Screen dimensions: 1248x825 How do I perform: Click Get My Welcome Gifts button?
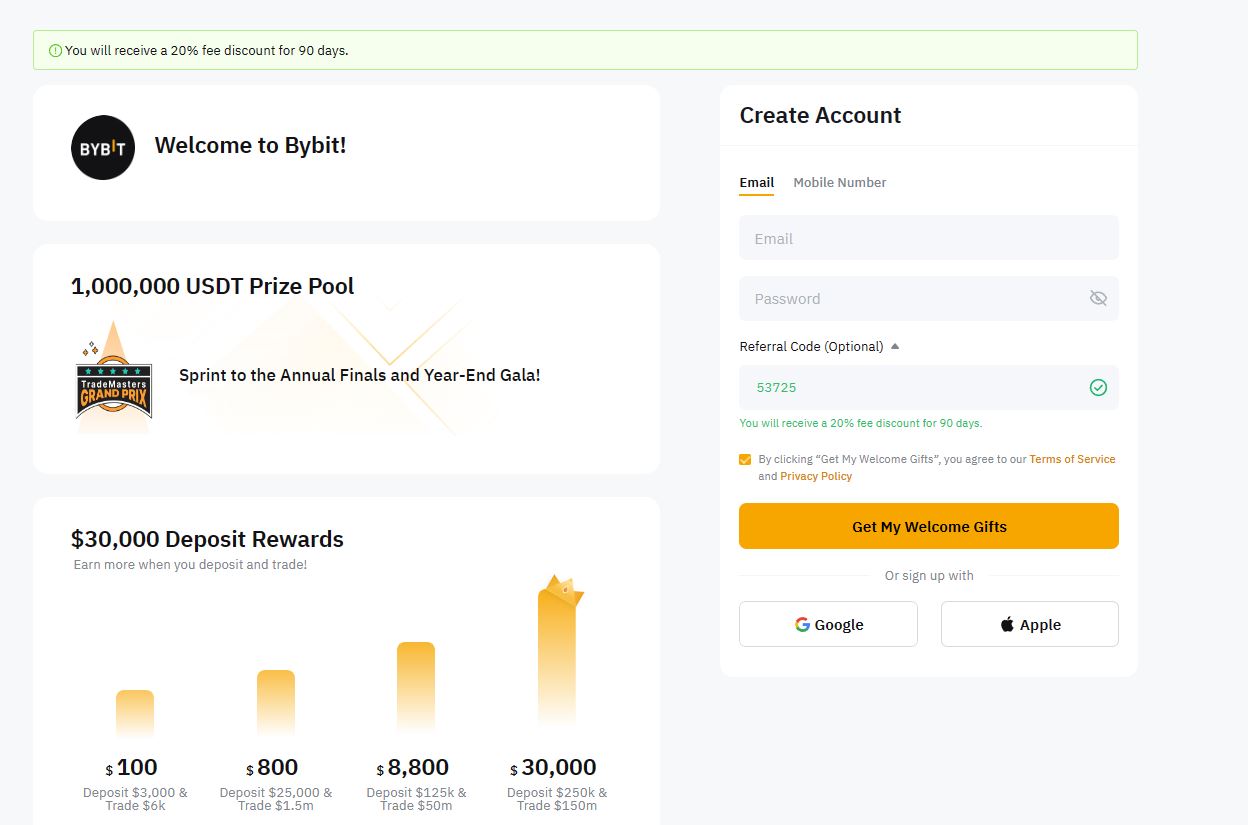pos(929,526)
